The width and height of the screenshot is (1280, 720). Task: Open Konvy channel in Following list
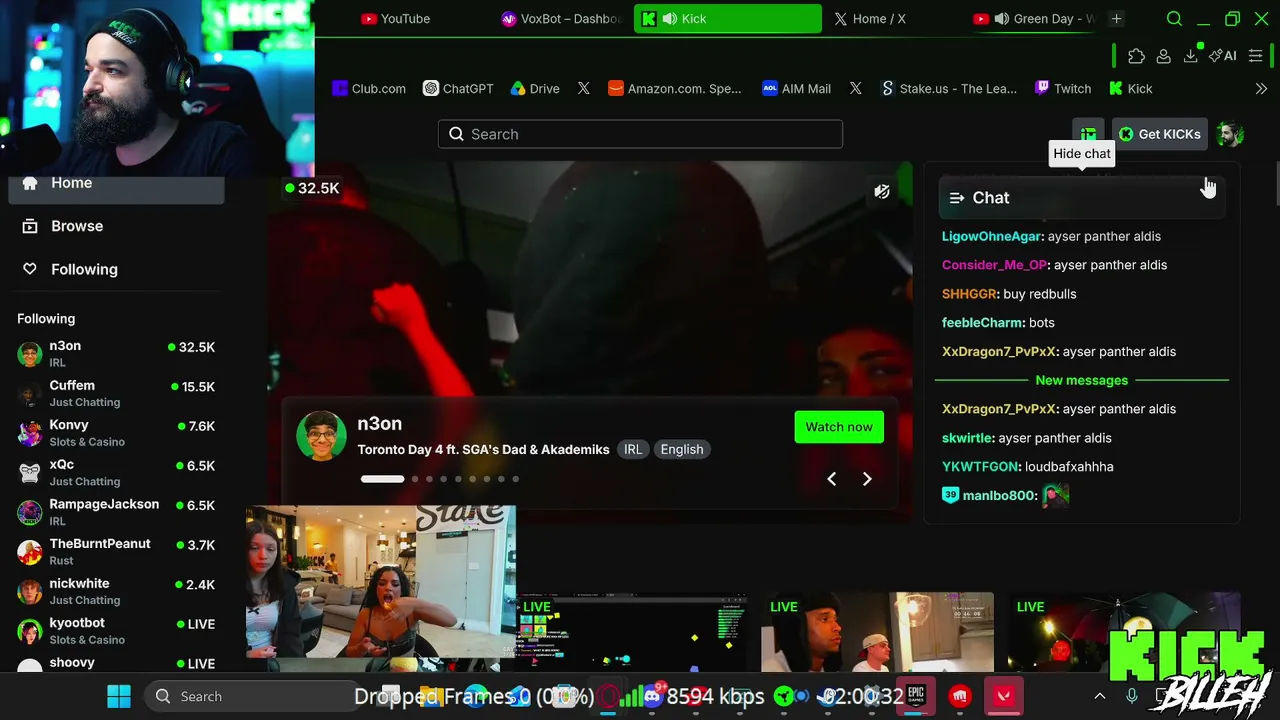[x=116, y=433]
